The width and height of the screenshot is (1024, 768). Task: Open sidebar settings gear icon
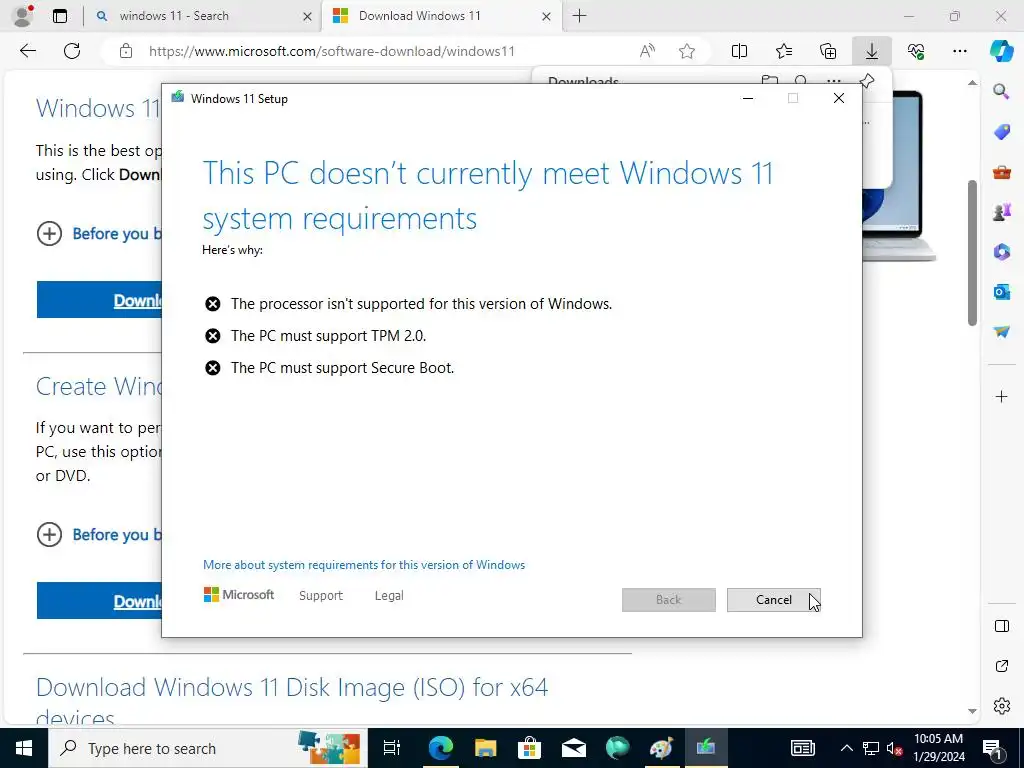pyautogui.click(x=1001, y=706)
